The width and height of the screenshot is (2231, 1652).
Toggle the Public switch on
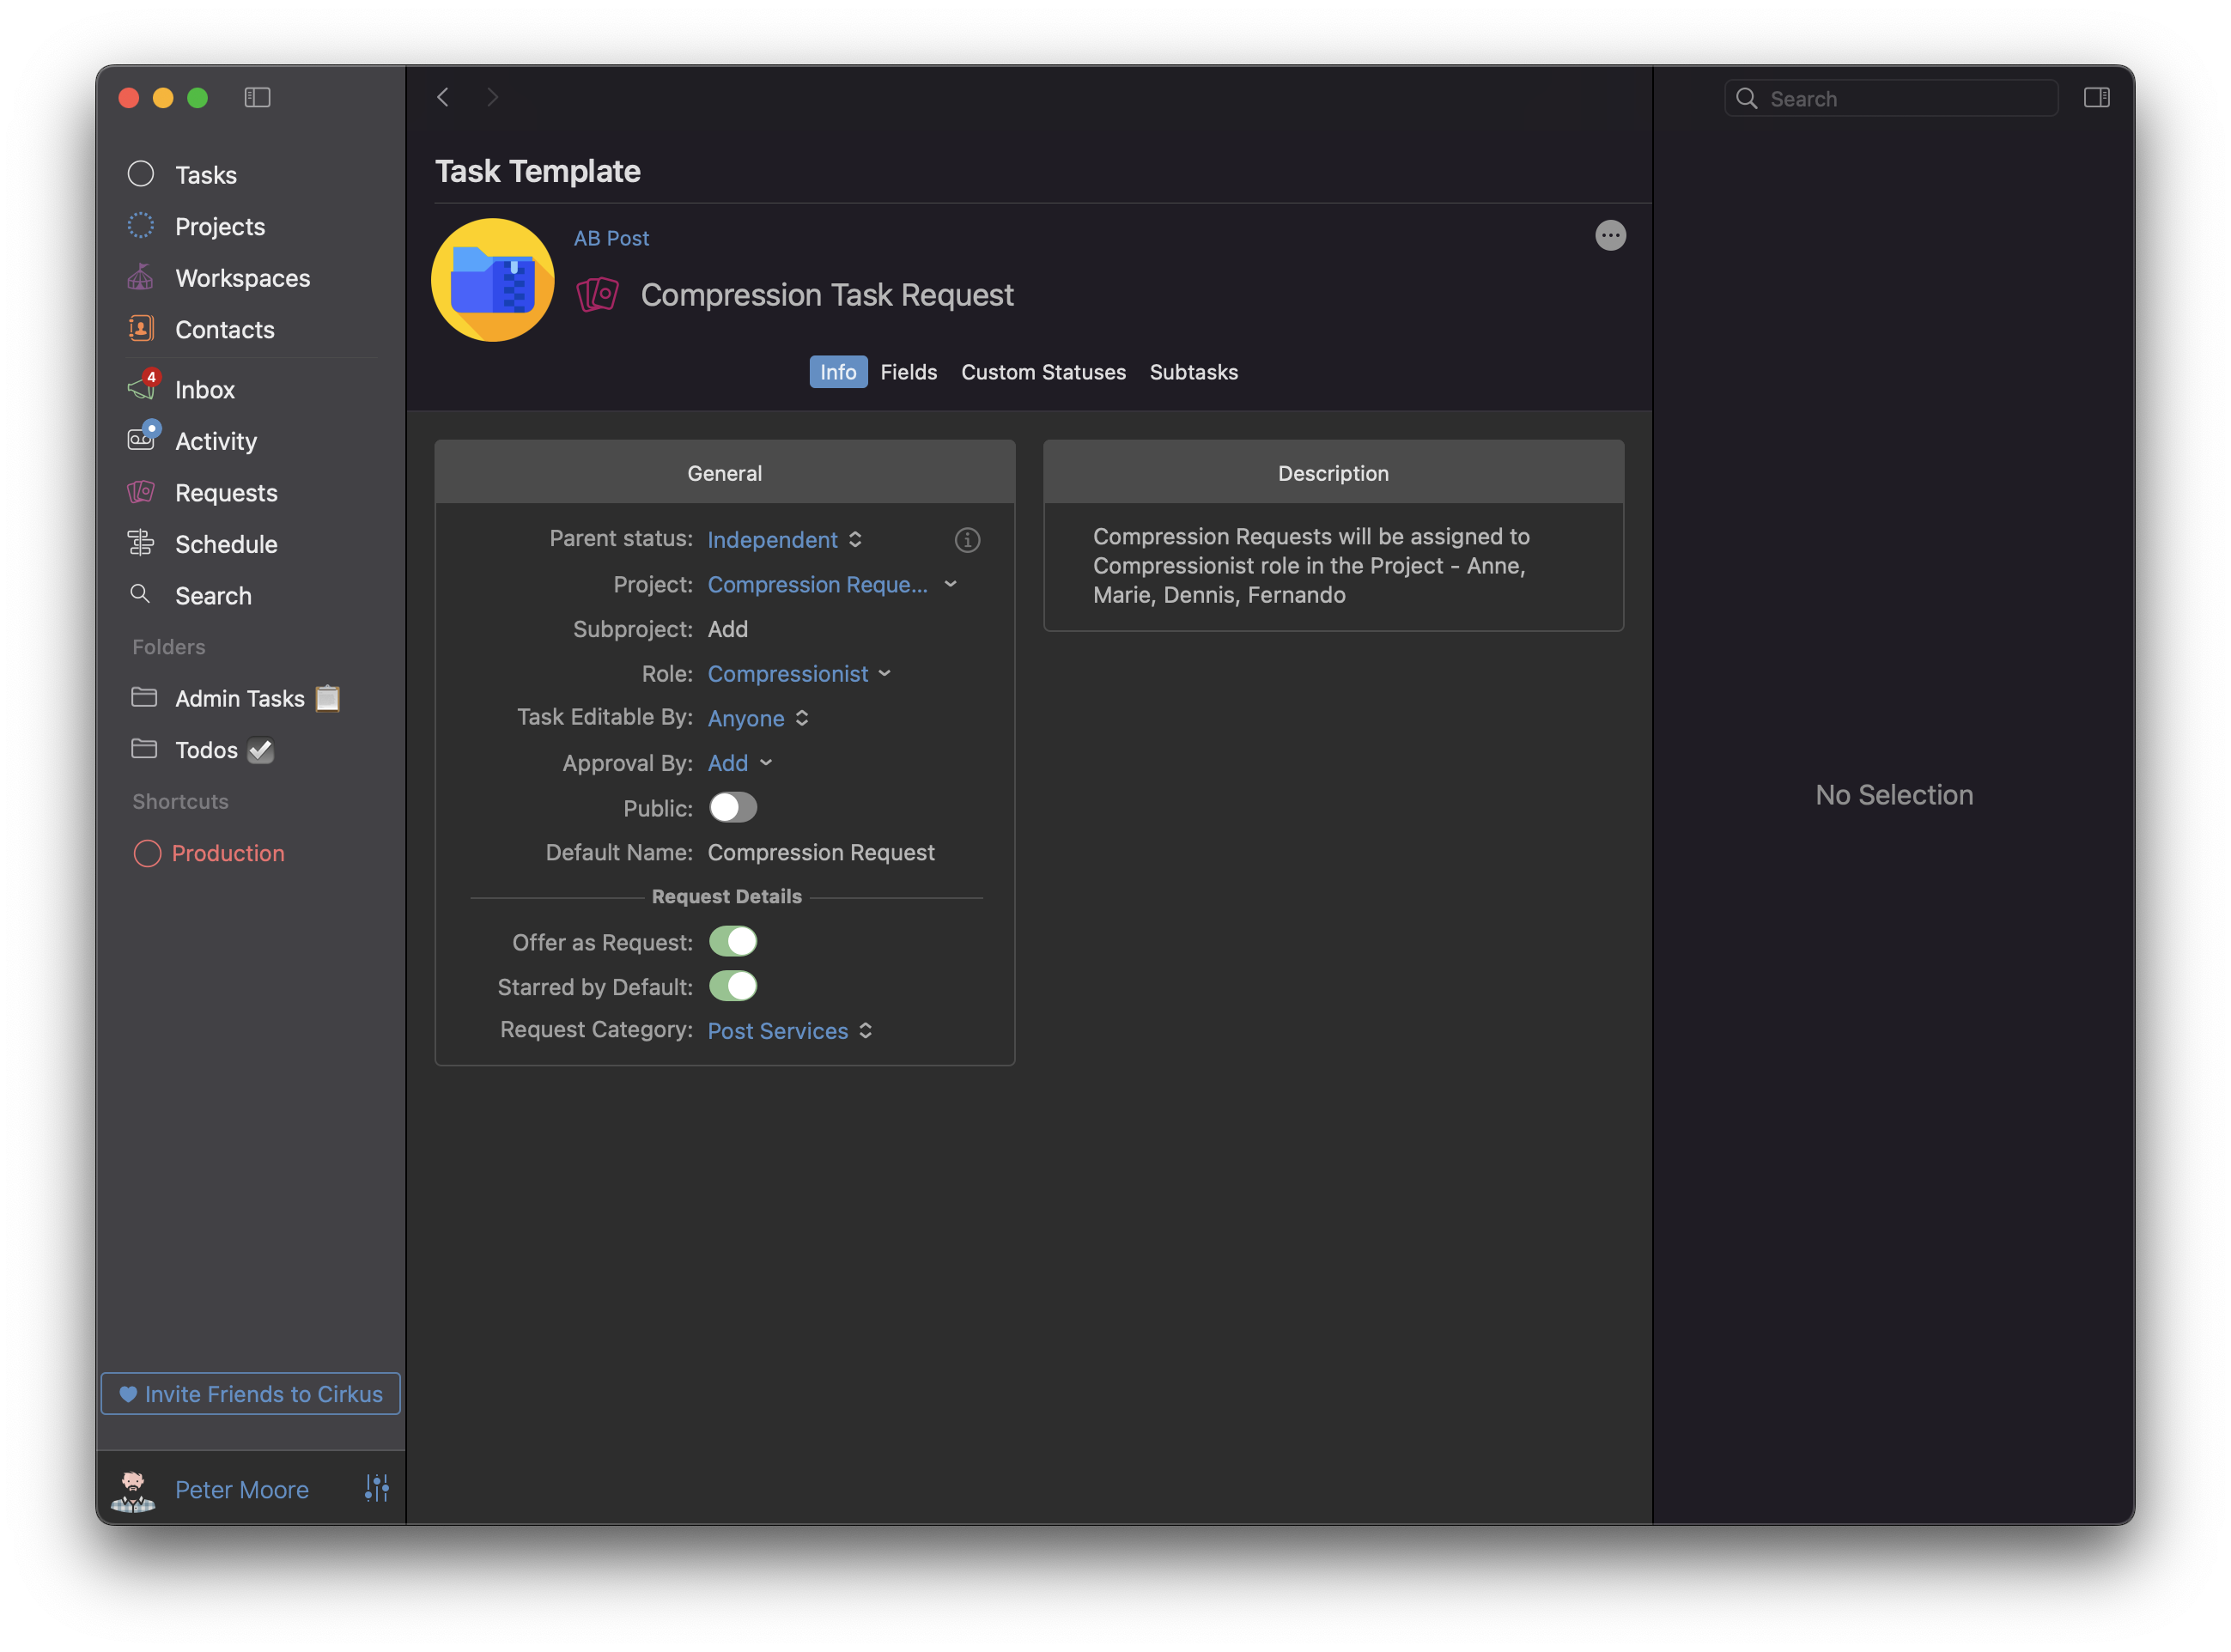click(x=732, y=807)
